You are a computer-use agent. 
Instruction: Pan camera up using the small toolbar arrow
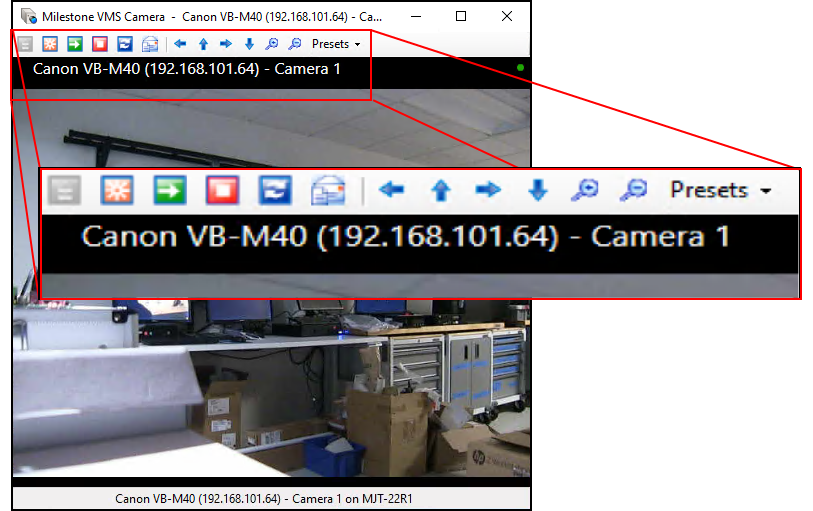point(203,44)
